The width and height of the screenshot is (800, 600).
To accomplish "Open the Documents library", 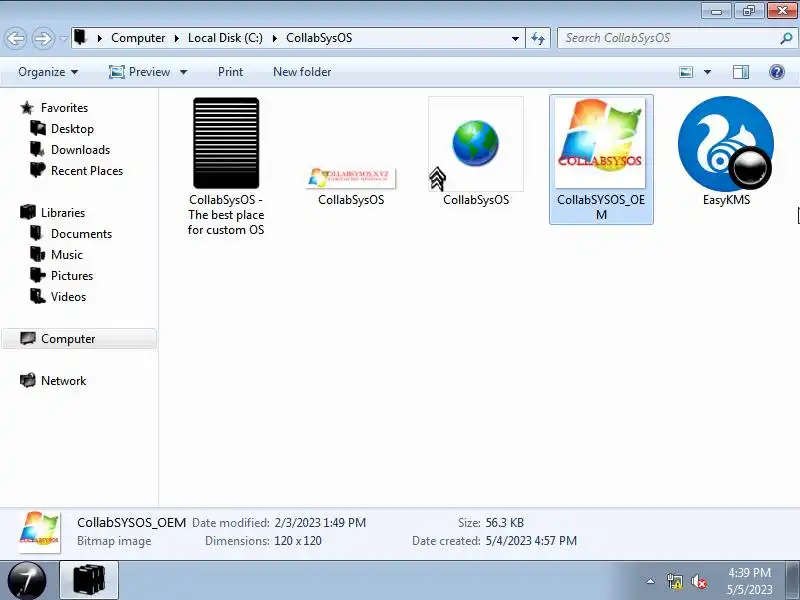I will [81, 234].
